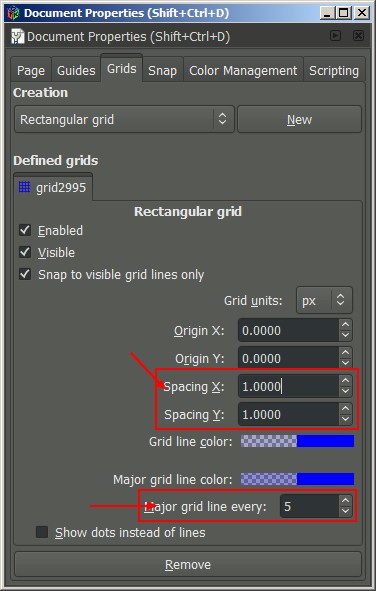Increase the Spacing Y value
The width and height of the screenshot is (376, 591).
[345, 409]
